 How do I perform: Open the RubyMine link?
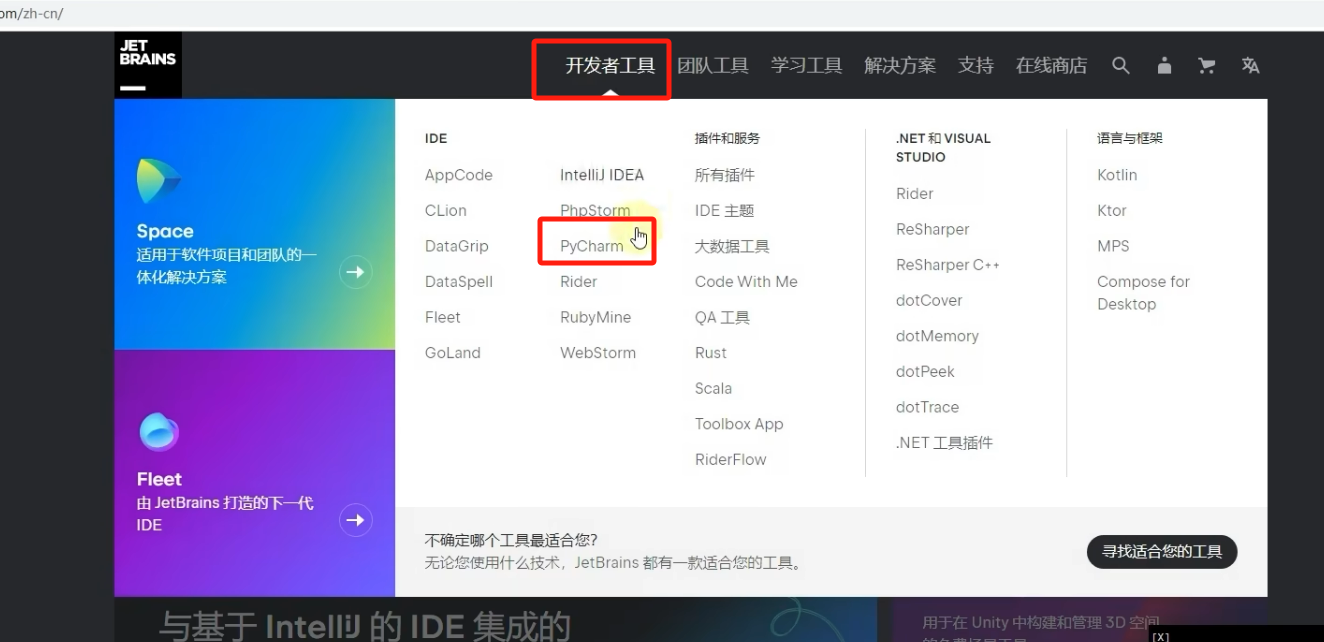(x=596, y=317)
